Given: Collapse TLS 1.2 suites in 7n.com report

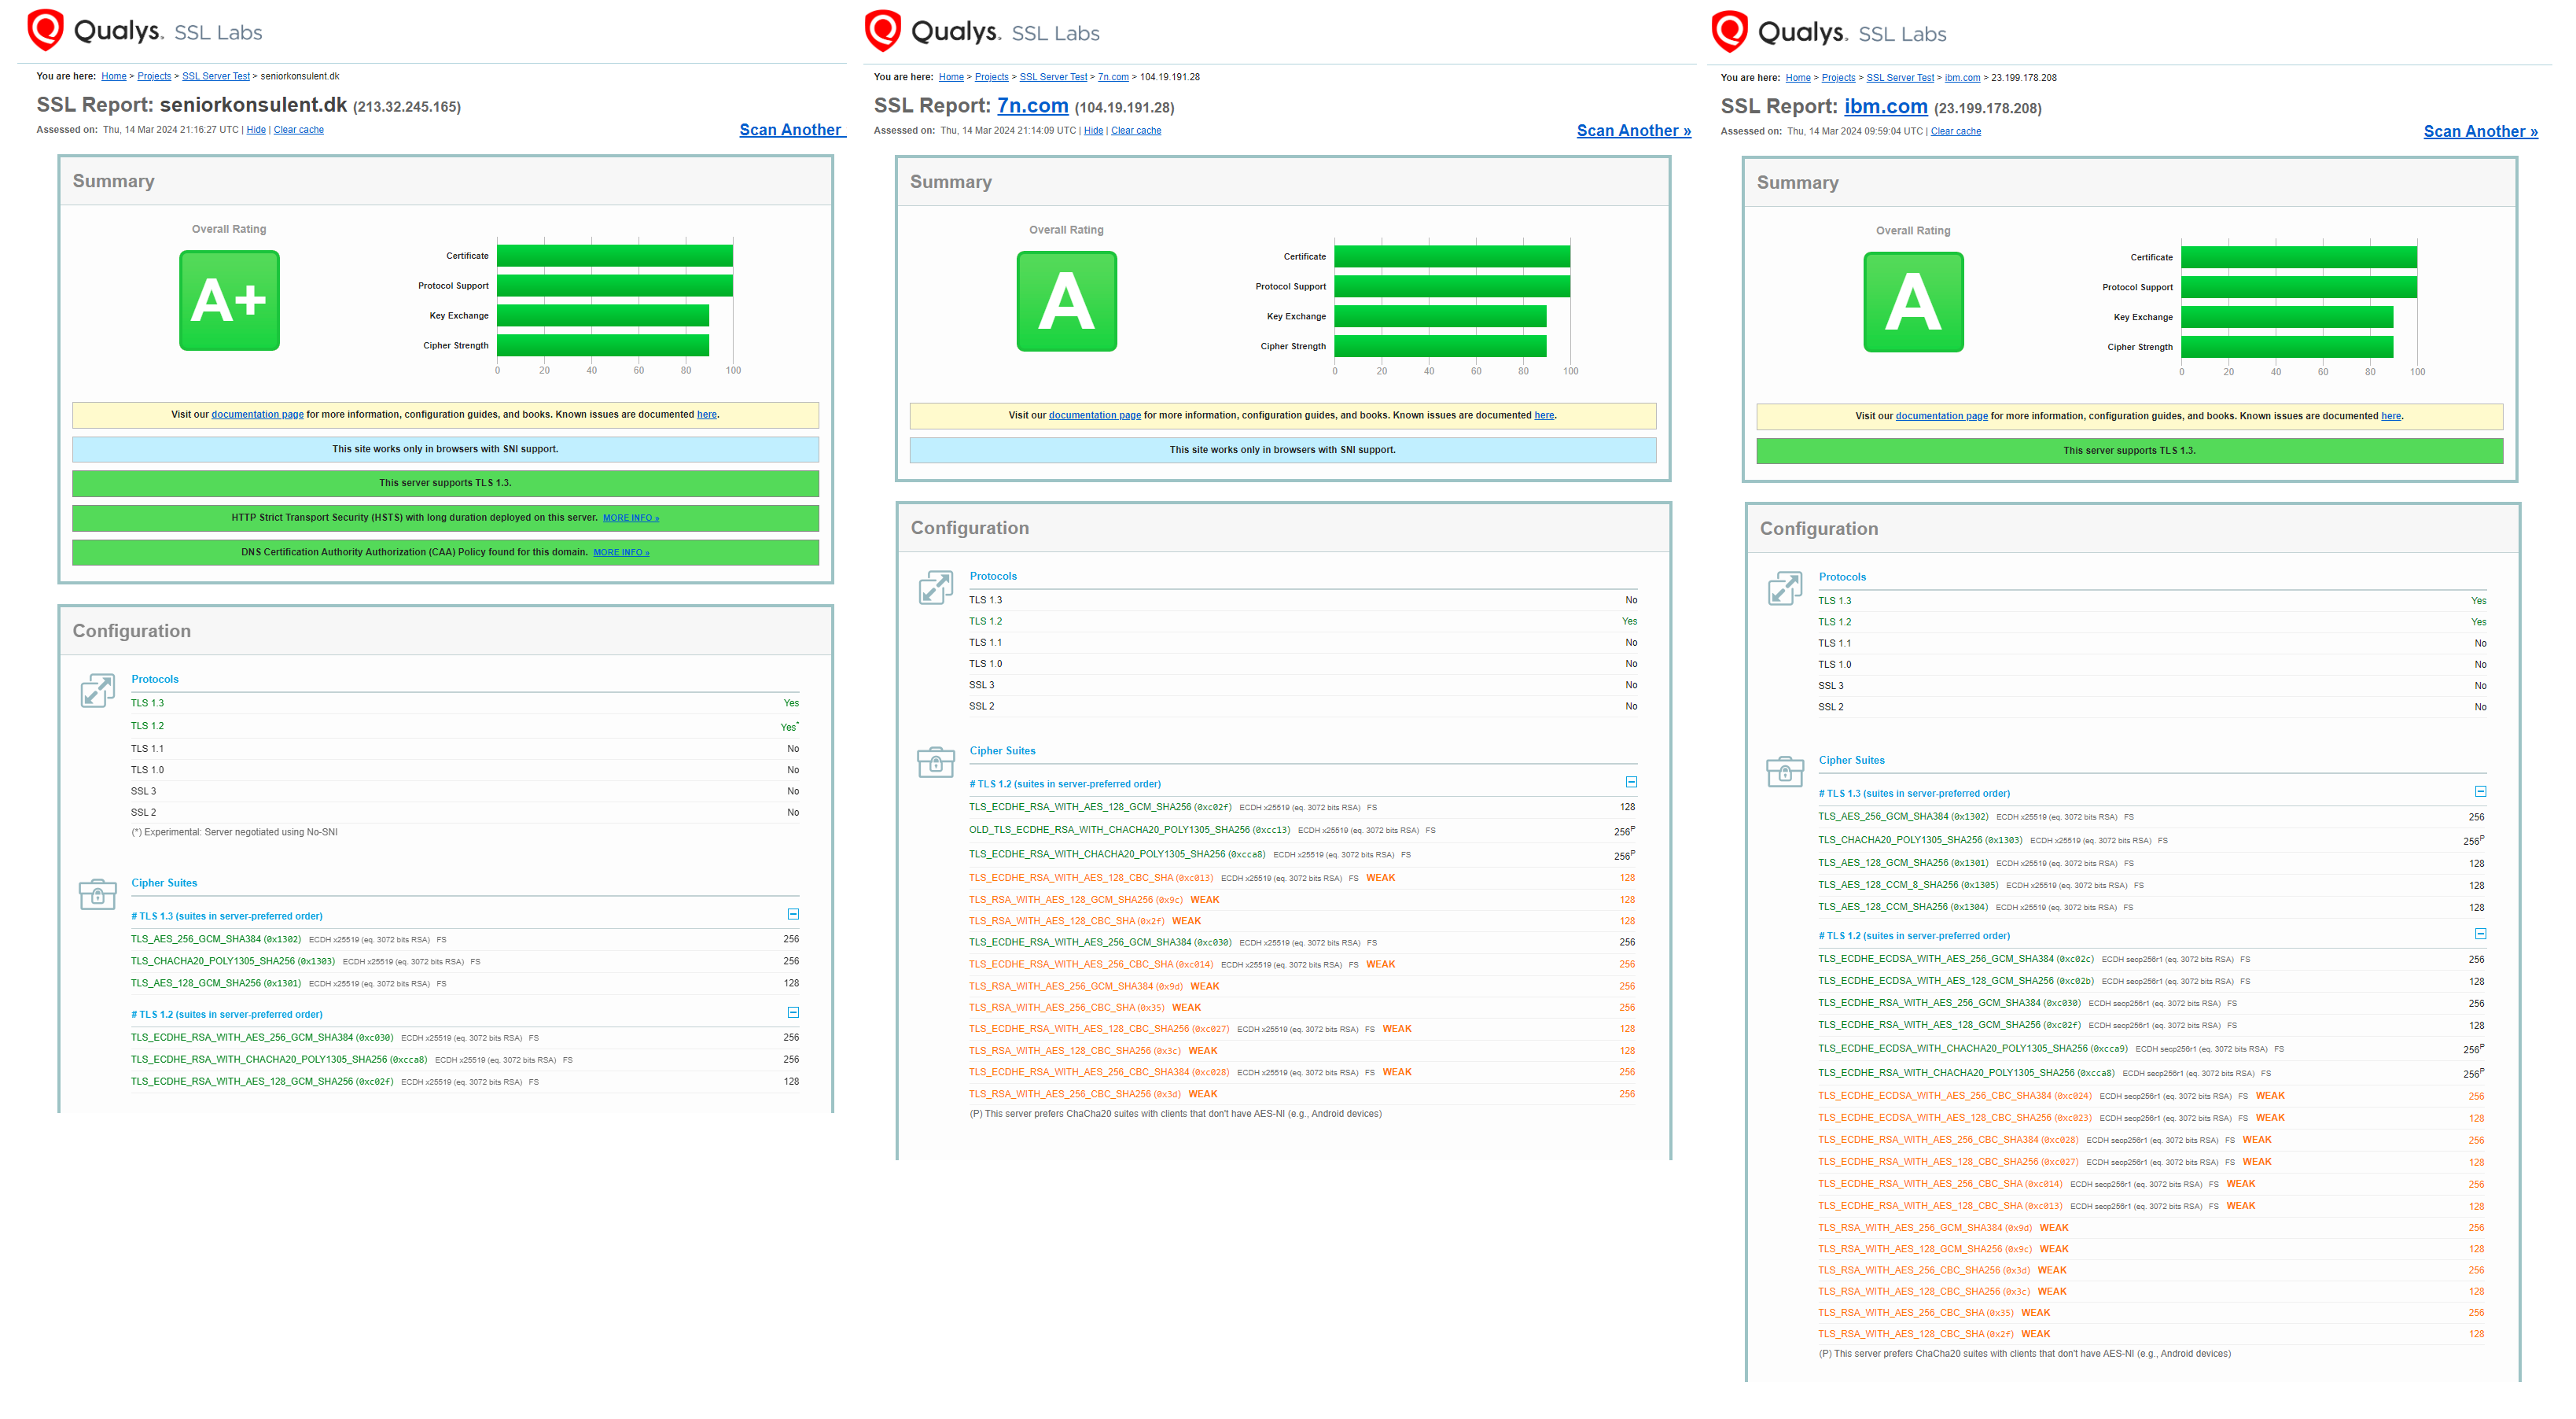Looking at the screenshot, I should click(1631, 782).
